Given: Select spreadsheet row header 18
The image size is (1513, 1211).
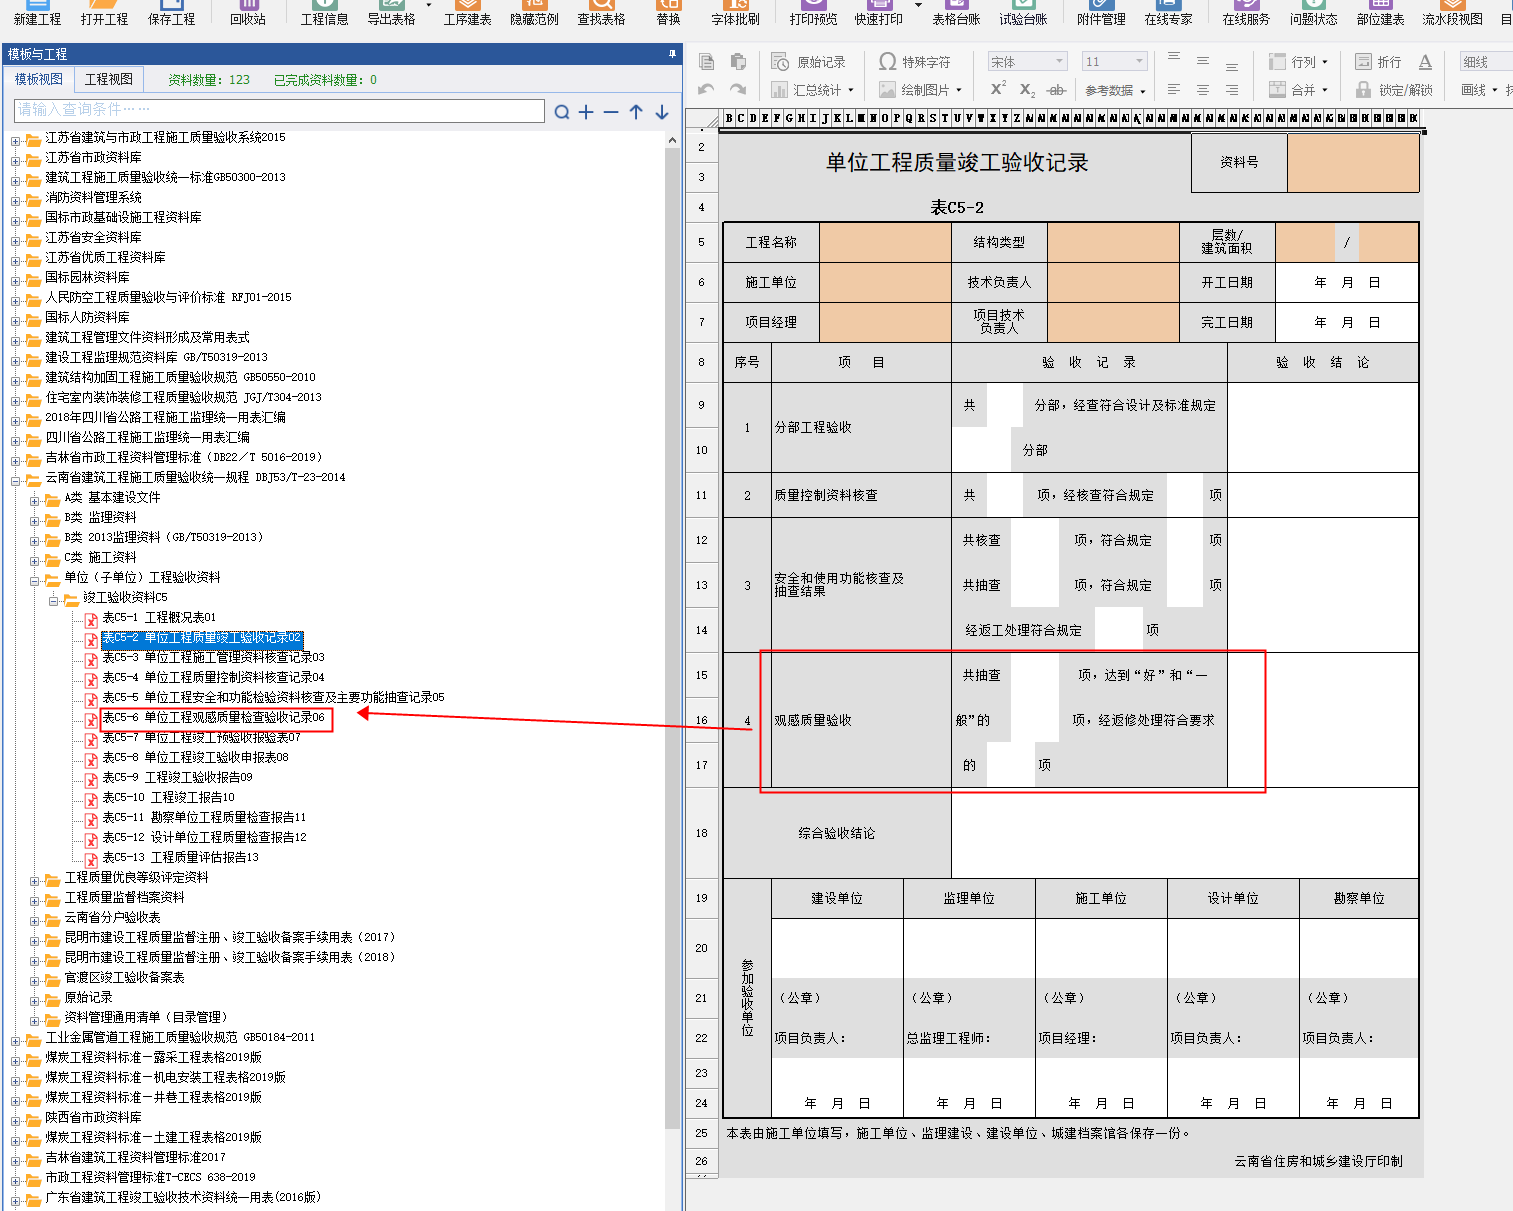Looking at the screenshot, I should click(x=702, y=833).
